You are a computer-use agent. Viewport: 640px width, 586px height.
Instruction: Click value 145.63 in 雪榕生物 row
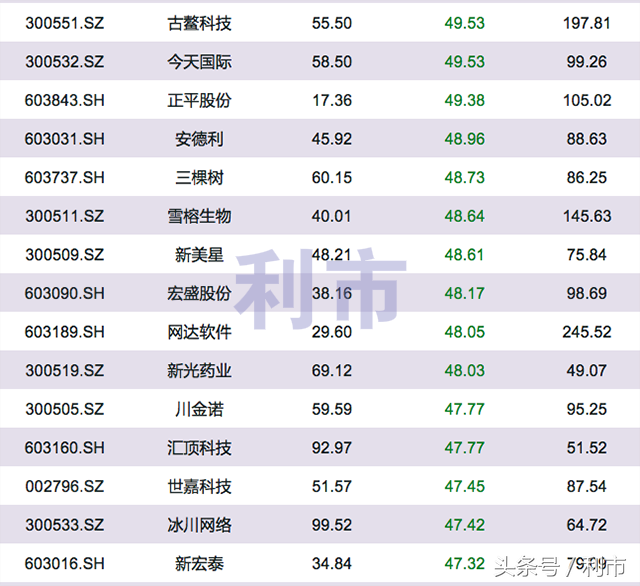point(587,216)
